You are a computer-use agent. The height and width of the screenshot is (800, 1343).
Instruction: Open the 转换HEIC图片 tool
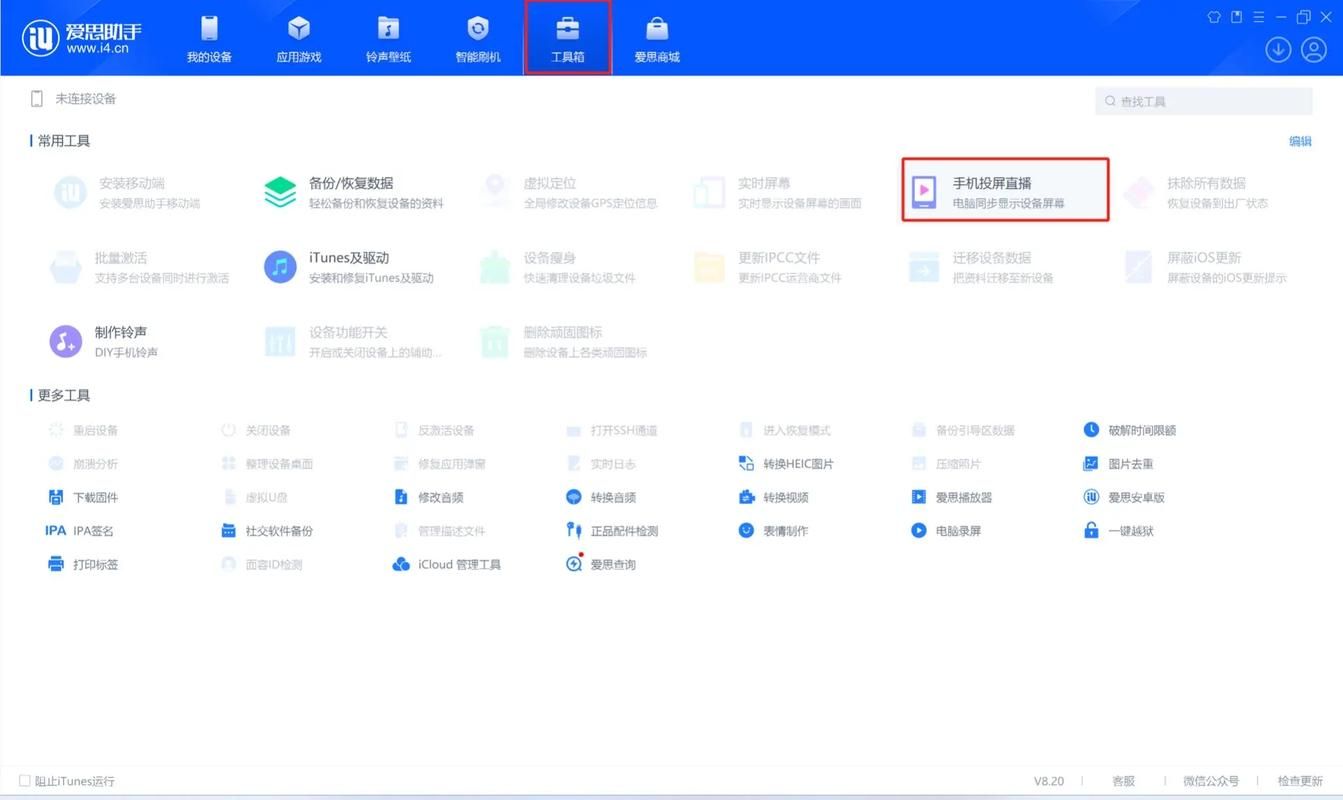[x=786, y=464]
